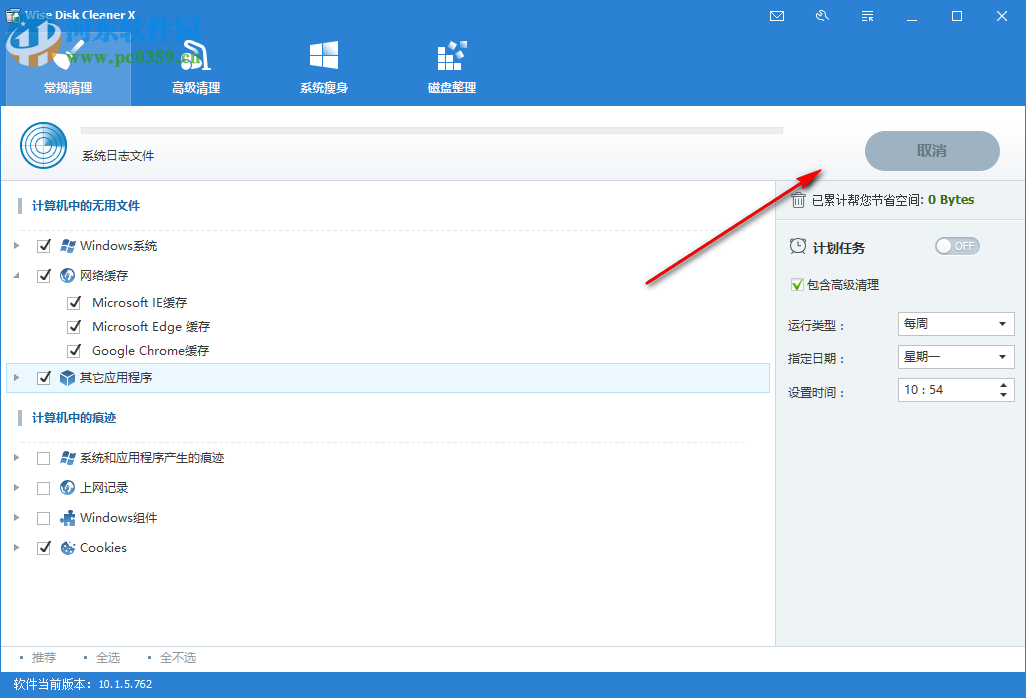Click the 系统和应用程序产生的痕迹 flag icon

click(67, 458)
